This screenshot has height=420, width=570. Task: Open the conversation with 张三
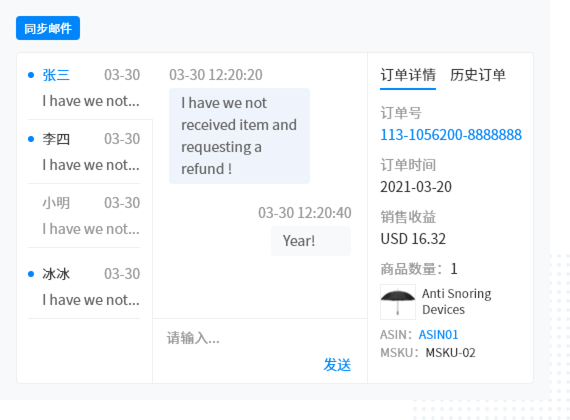tap(84, 87)
